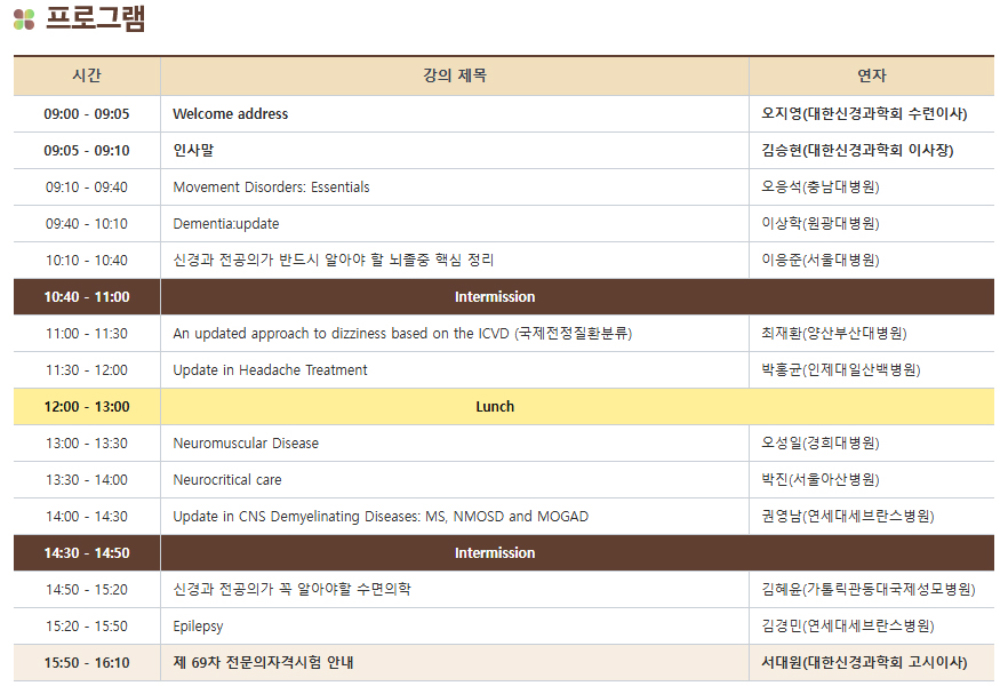Select the 인사말 lecture row title
Image resolution: width=1000 pixels, height=686 pixels.
(193, 150)
